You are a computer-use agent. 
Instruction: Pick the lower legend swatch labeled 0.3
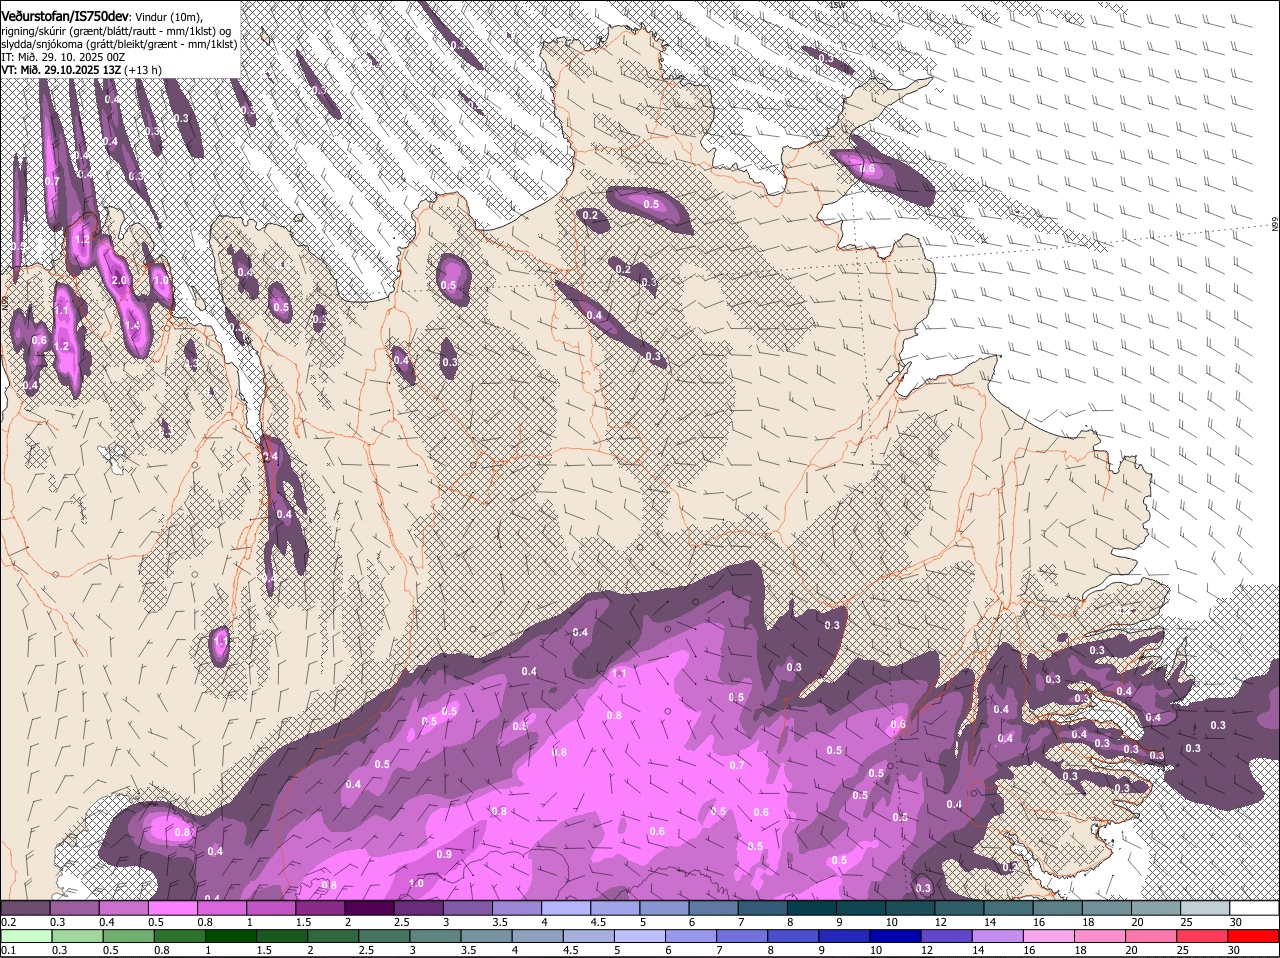(78, 936)
